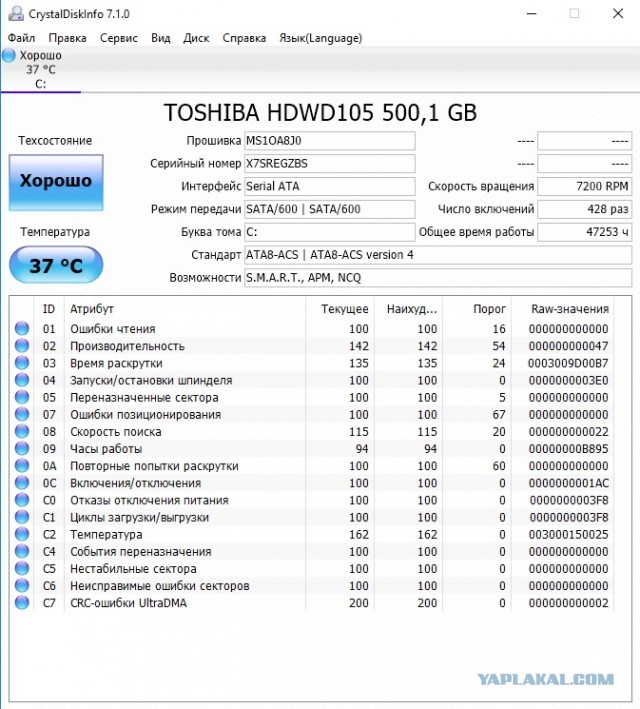Click status orb for Циклы загрузки/выгрузки row
The image size is (640, 709).
pos(22,517)
